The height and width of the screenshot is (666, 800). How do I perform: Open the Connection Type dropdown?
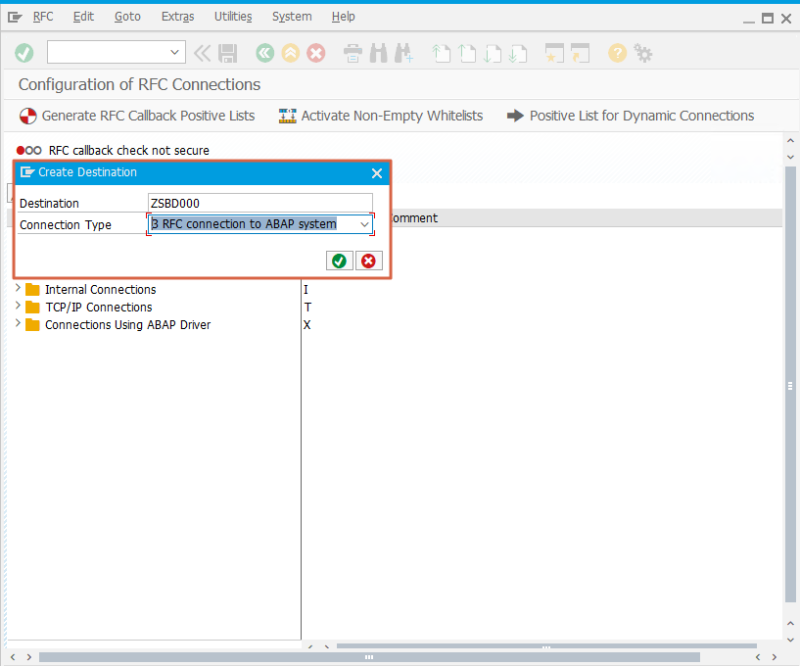point(364,224)
